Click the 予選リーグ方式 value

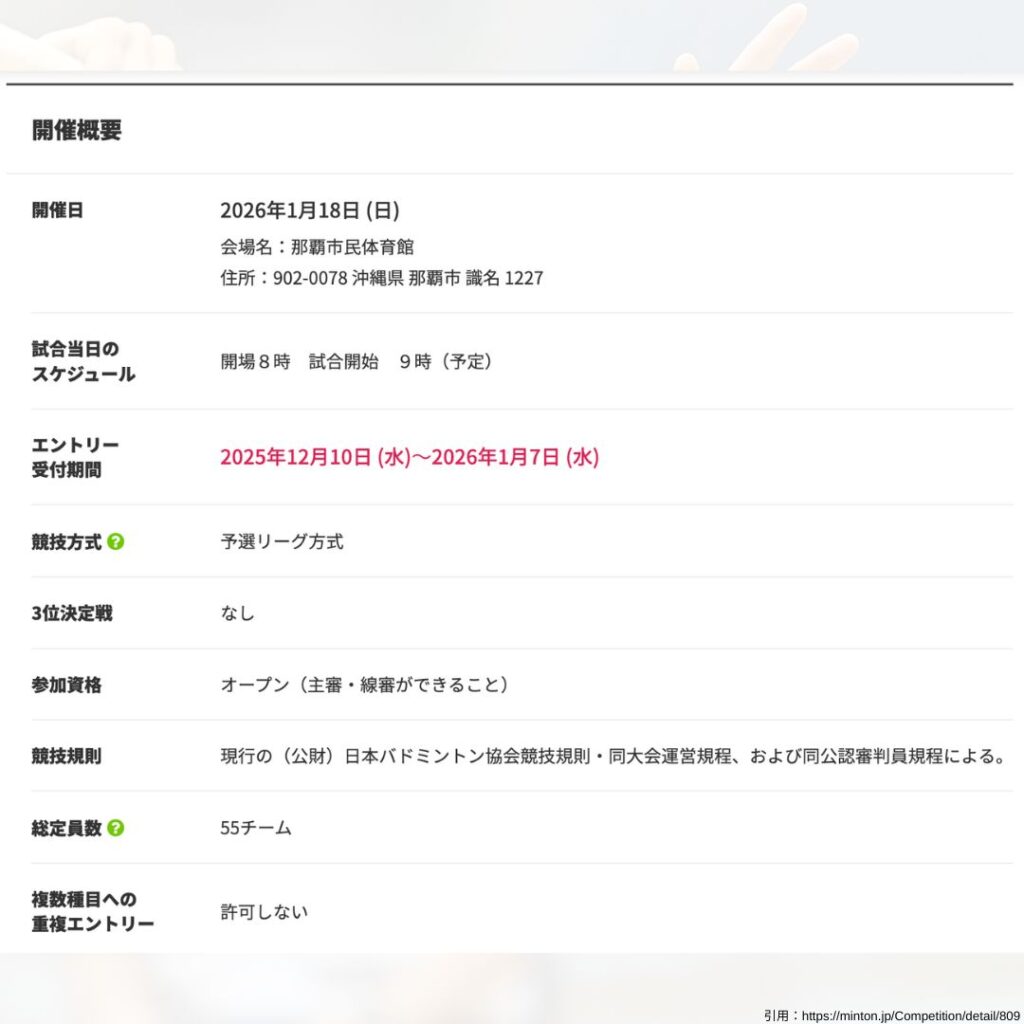[282, 542]
